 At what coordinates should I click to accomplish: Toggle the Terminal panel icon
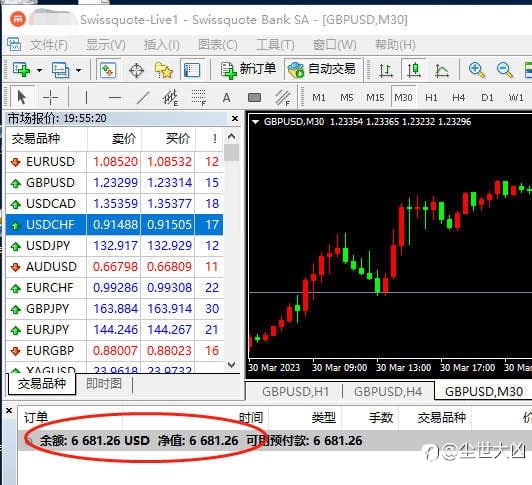[x=192, y=70]
